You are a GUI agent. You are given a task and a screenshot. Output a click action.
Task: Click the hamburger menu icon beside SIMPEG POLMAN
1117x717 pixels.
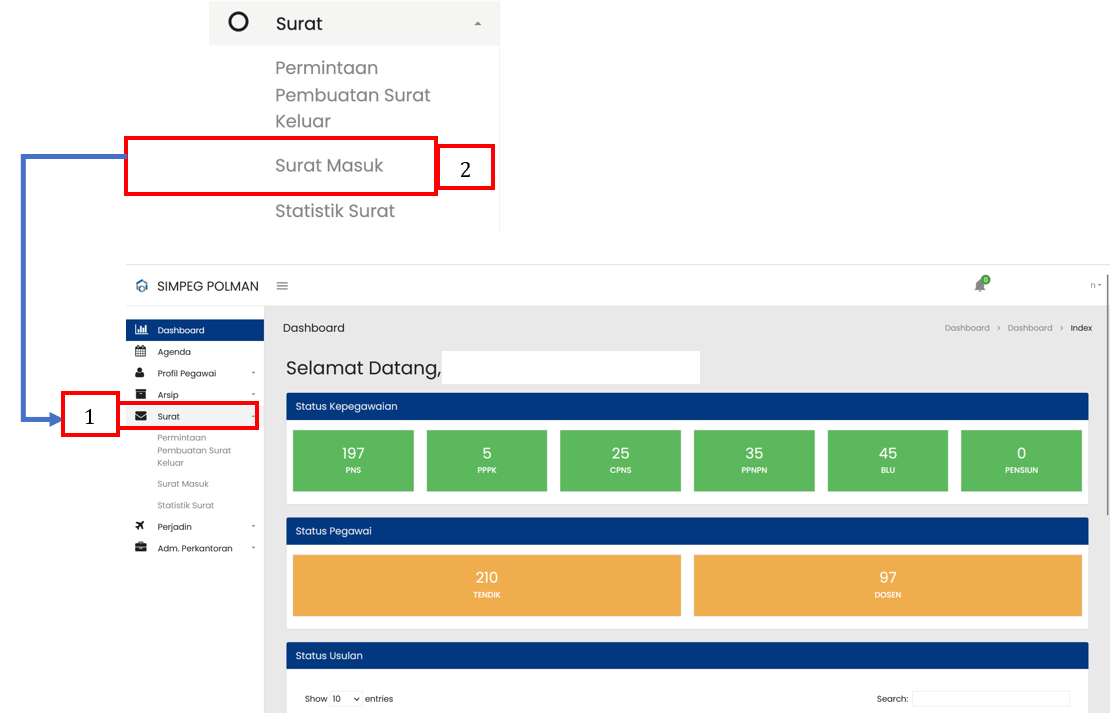pyautogui.click(x=282, y=286)
